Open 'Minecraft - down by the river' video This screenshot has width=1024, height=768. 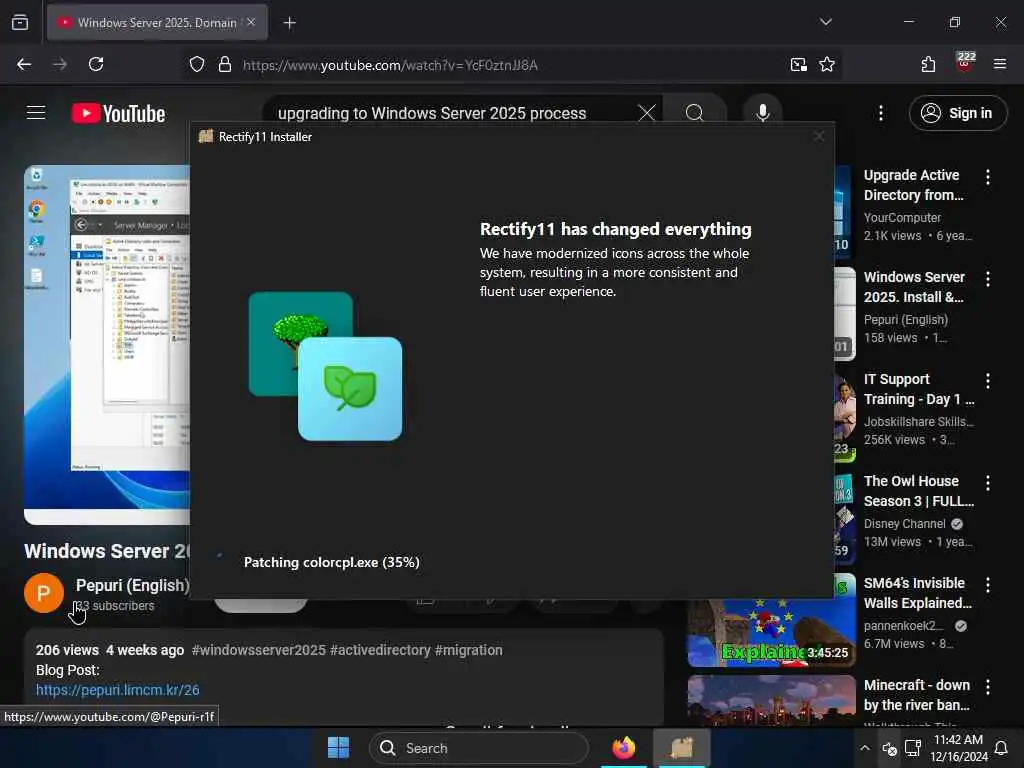tap(916, 695)
